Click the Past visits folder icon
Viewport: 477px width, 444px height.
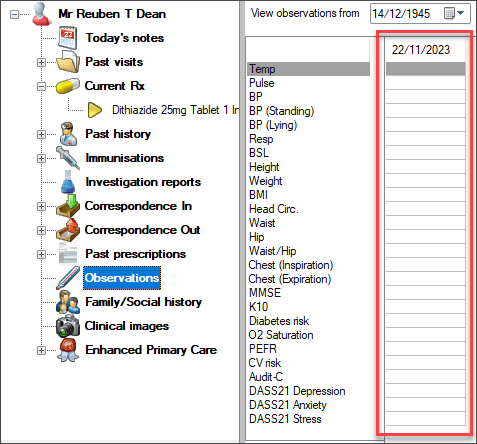tap(68, 62)
